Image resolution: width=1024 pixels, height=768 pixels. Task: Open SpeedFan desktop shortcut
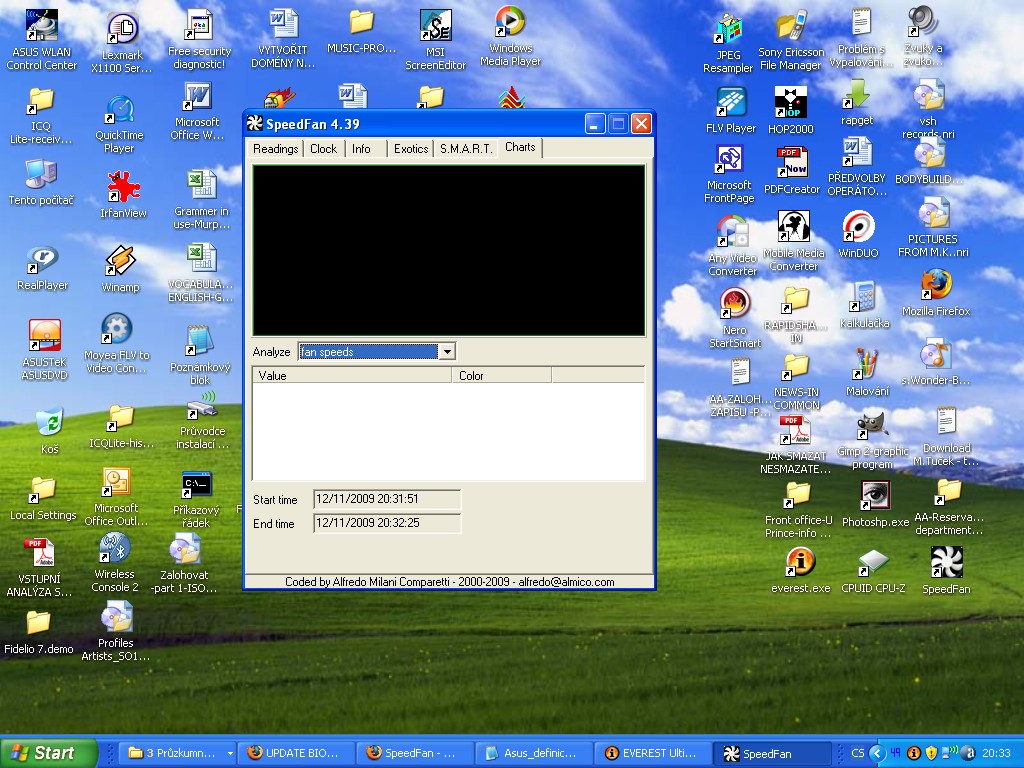point(946,571)
